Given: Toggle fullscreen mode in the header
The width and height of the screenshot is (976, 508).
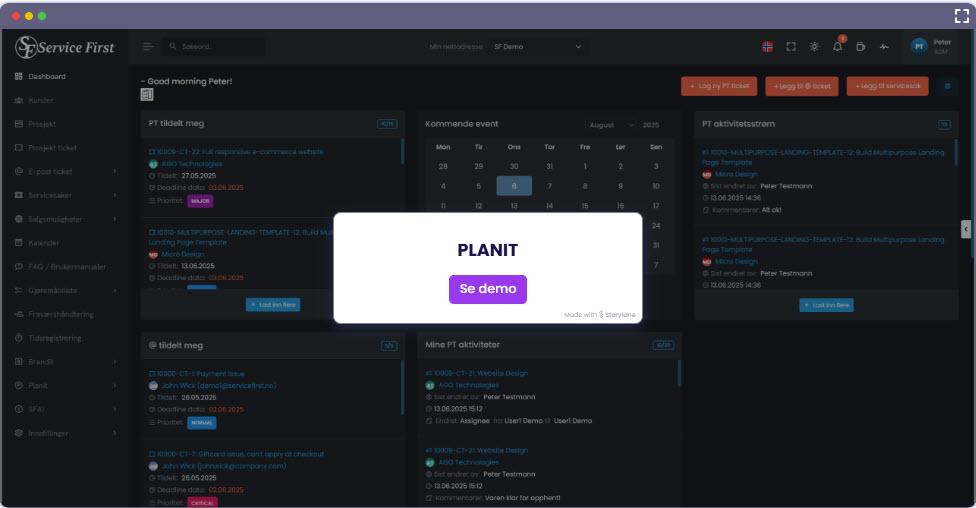Looking at the screenshot, I should coord(791,47).
